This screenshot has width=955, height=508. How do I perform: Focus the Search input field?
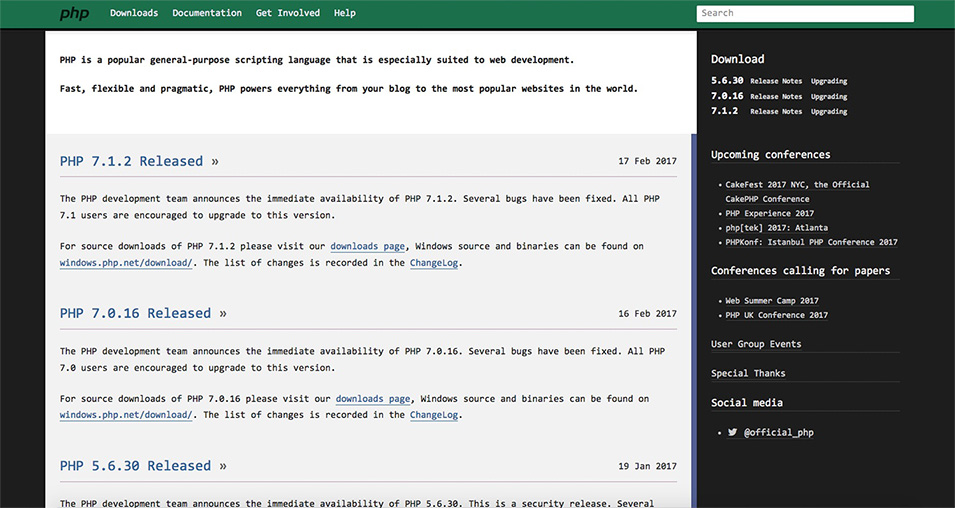pos(805,13)
